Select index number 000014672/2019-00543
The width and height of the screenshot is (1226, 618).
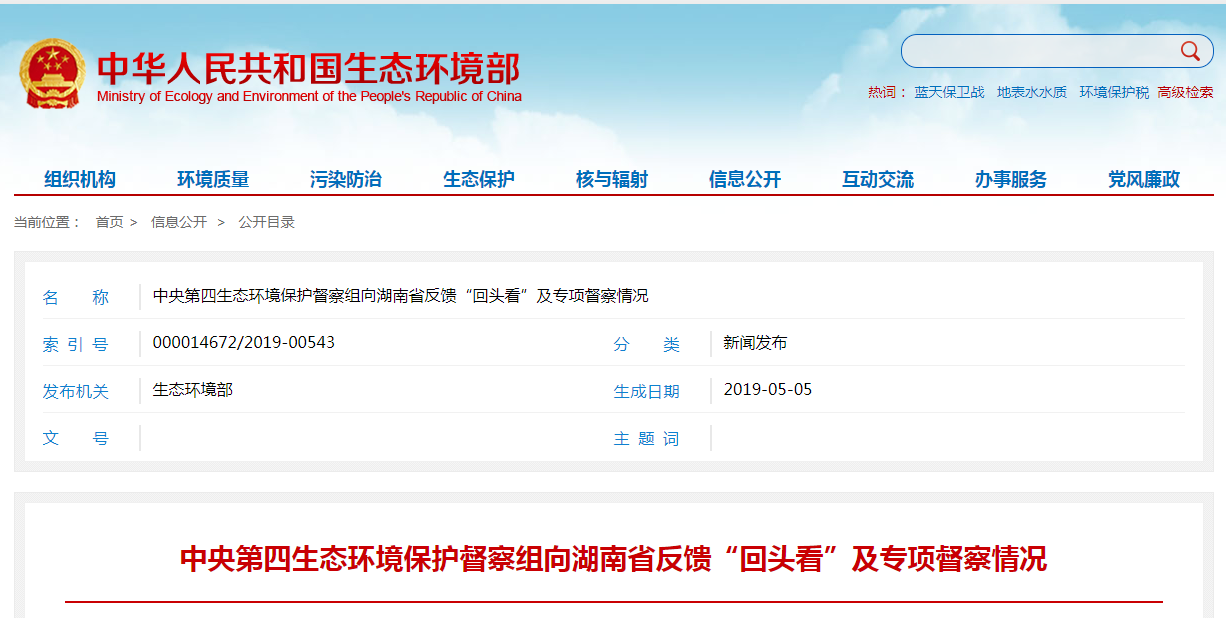pos(244,342)
